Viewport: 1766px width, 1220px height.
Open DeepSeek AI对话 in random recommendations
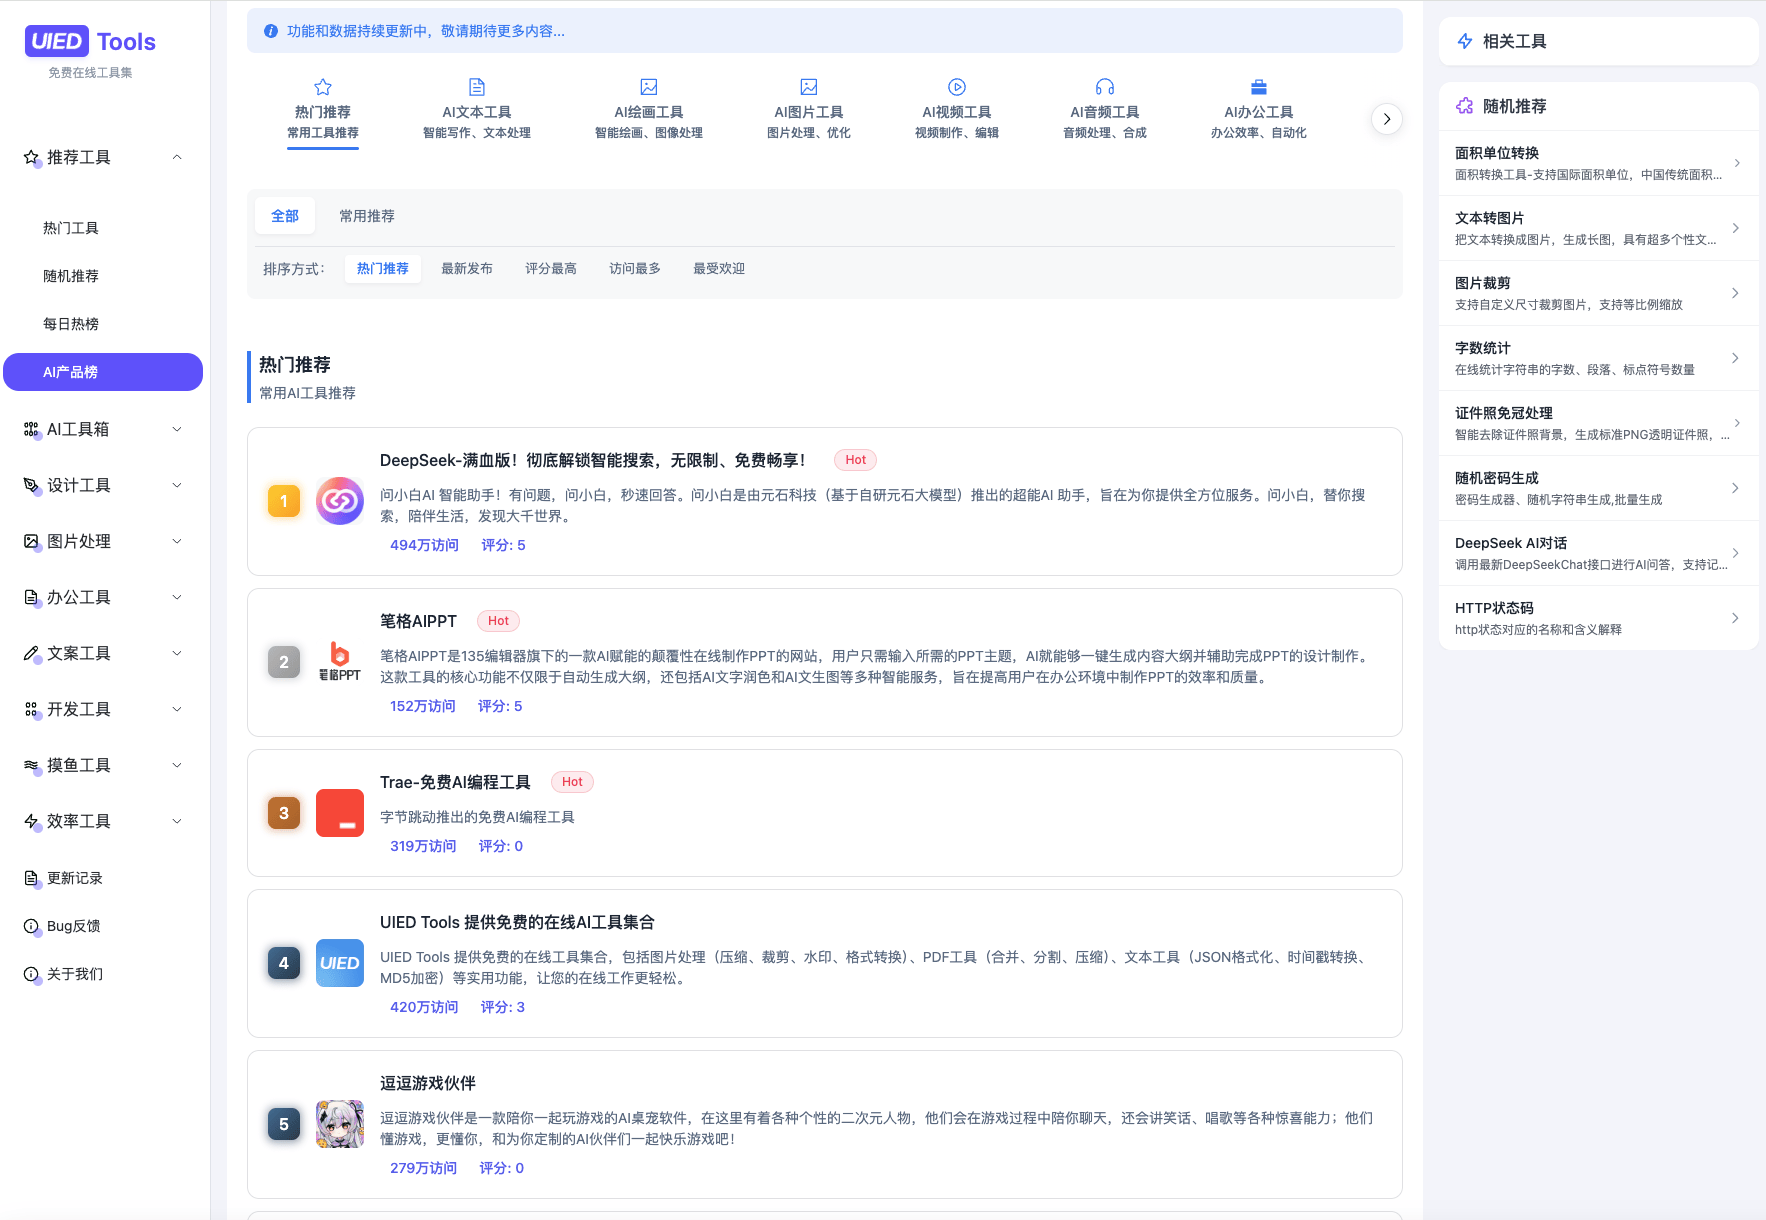click(x=1598, y=553)
